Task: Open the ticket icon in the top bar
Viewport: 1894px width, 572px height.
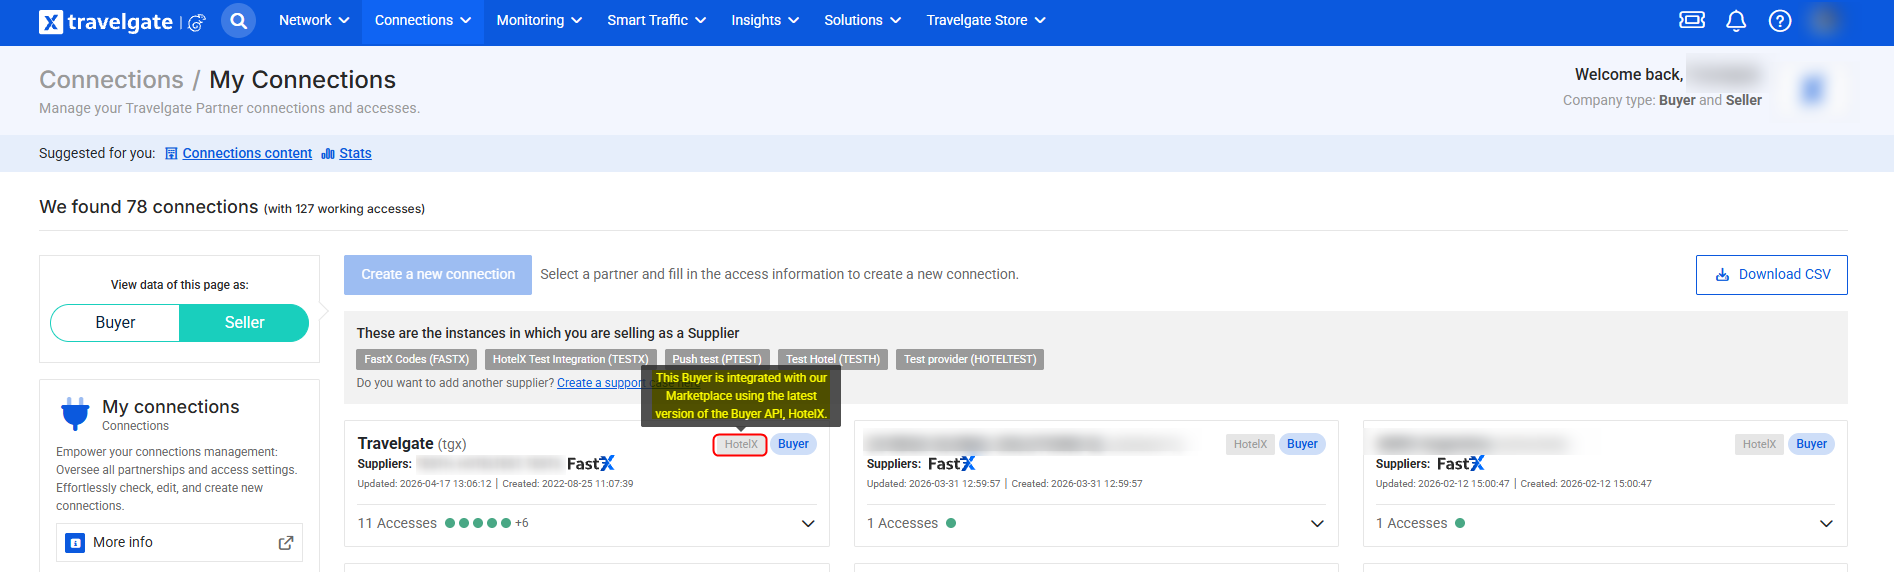Action: 1692,20
